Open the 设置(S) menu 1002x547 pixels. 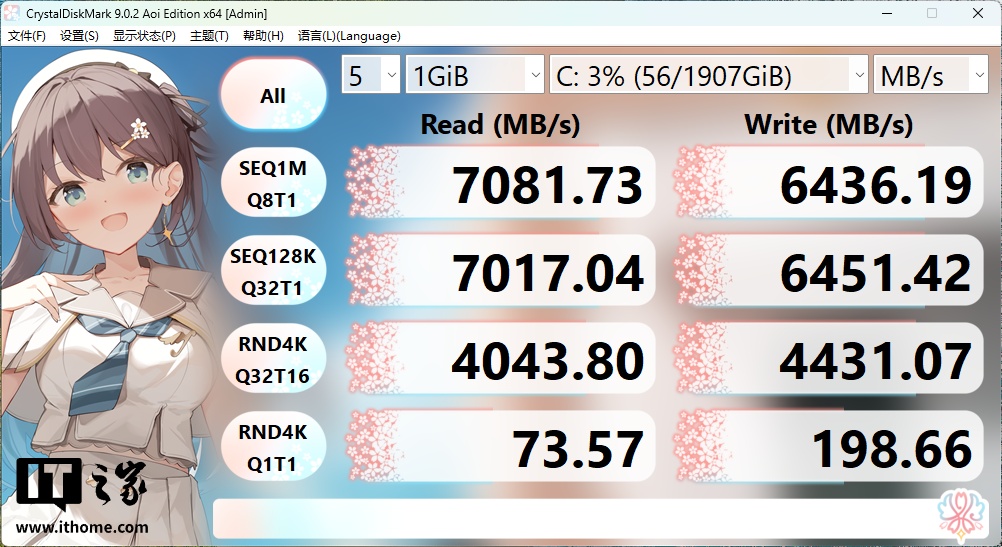point(79,36)
